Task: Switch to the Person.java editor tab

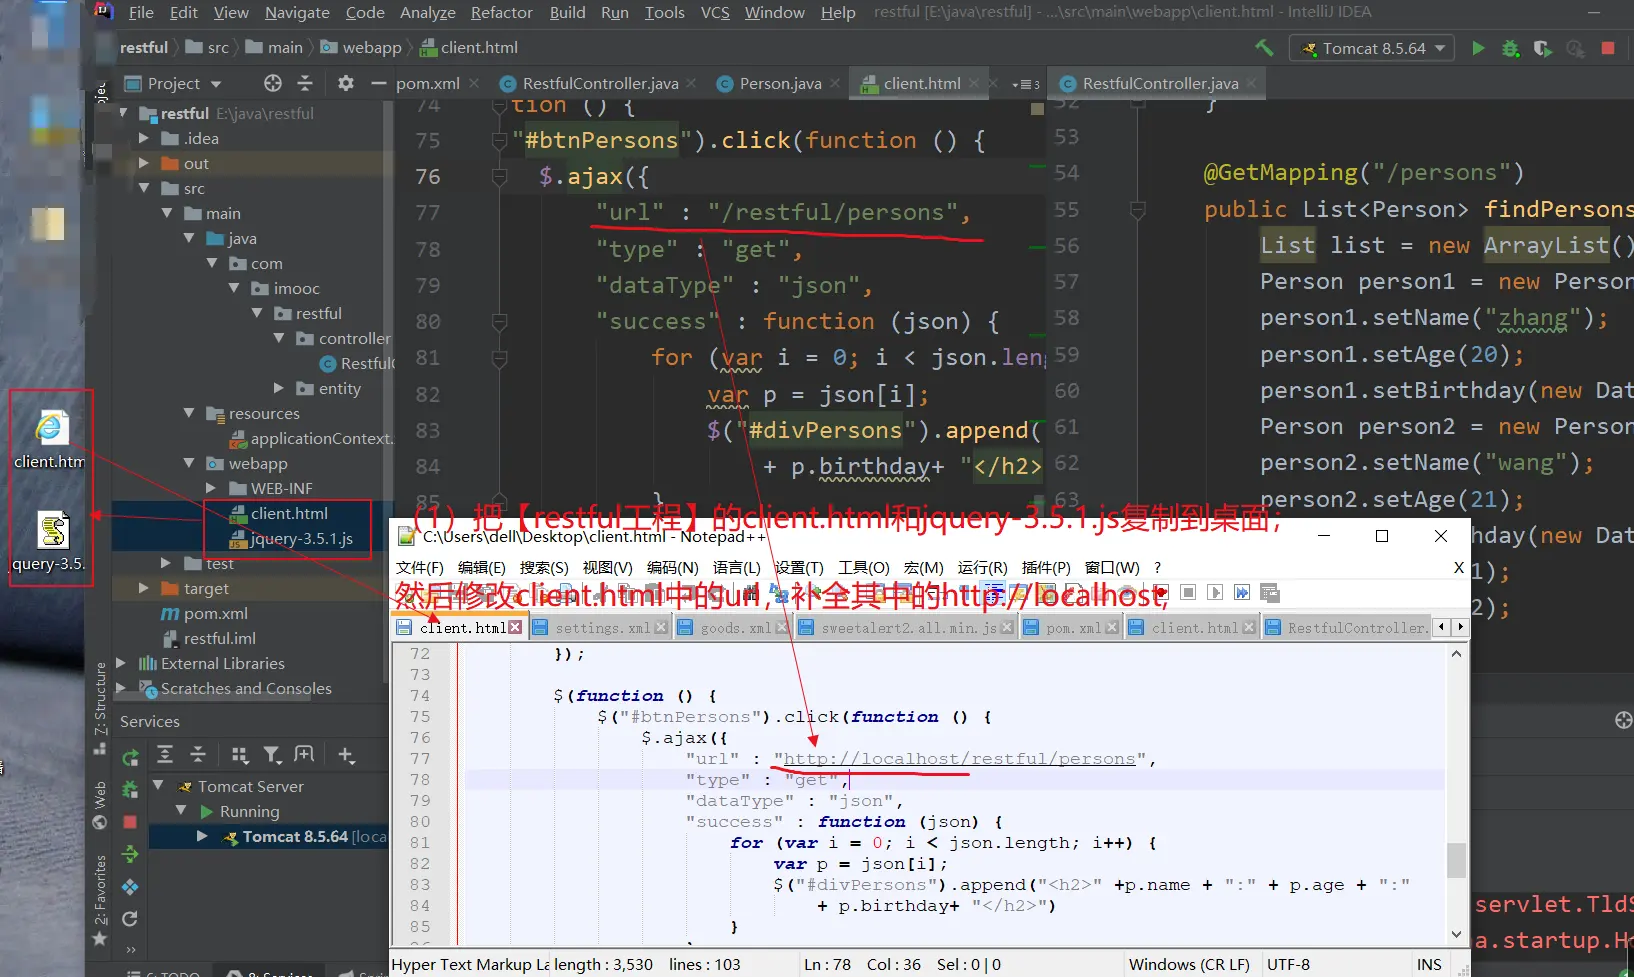Action: click(779, 84)
